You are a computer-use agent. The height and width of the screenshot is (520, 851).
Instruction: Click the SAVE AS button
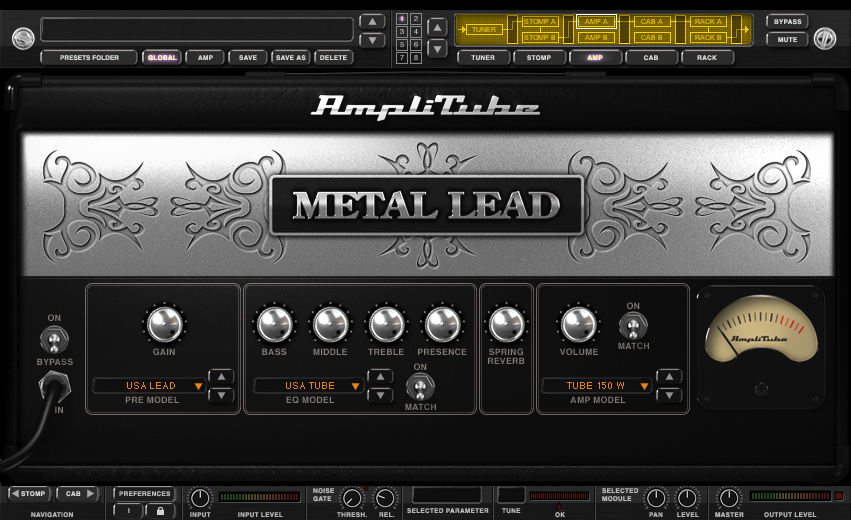(x=291, y=58)
